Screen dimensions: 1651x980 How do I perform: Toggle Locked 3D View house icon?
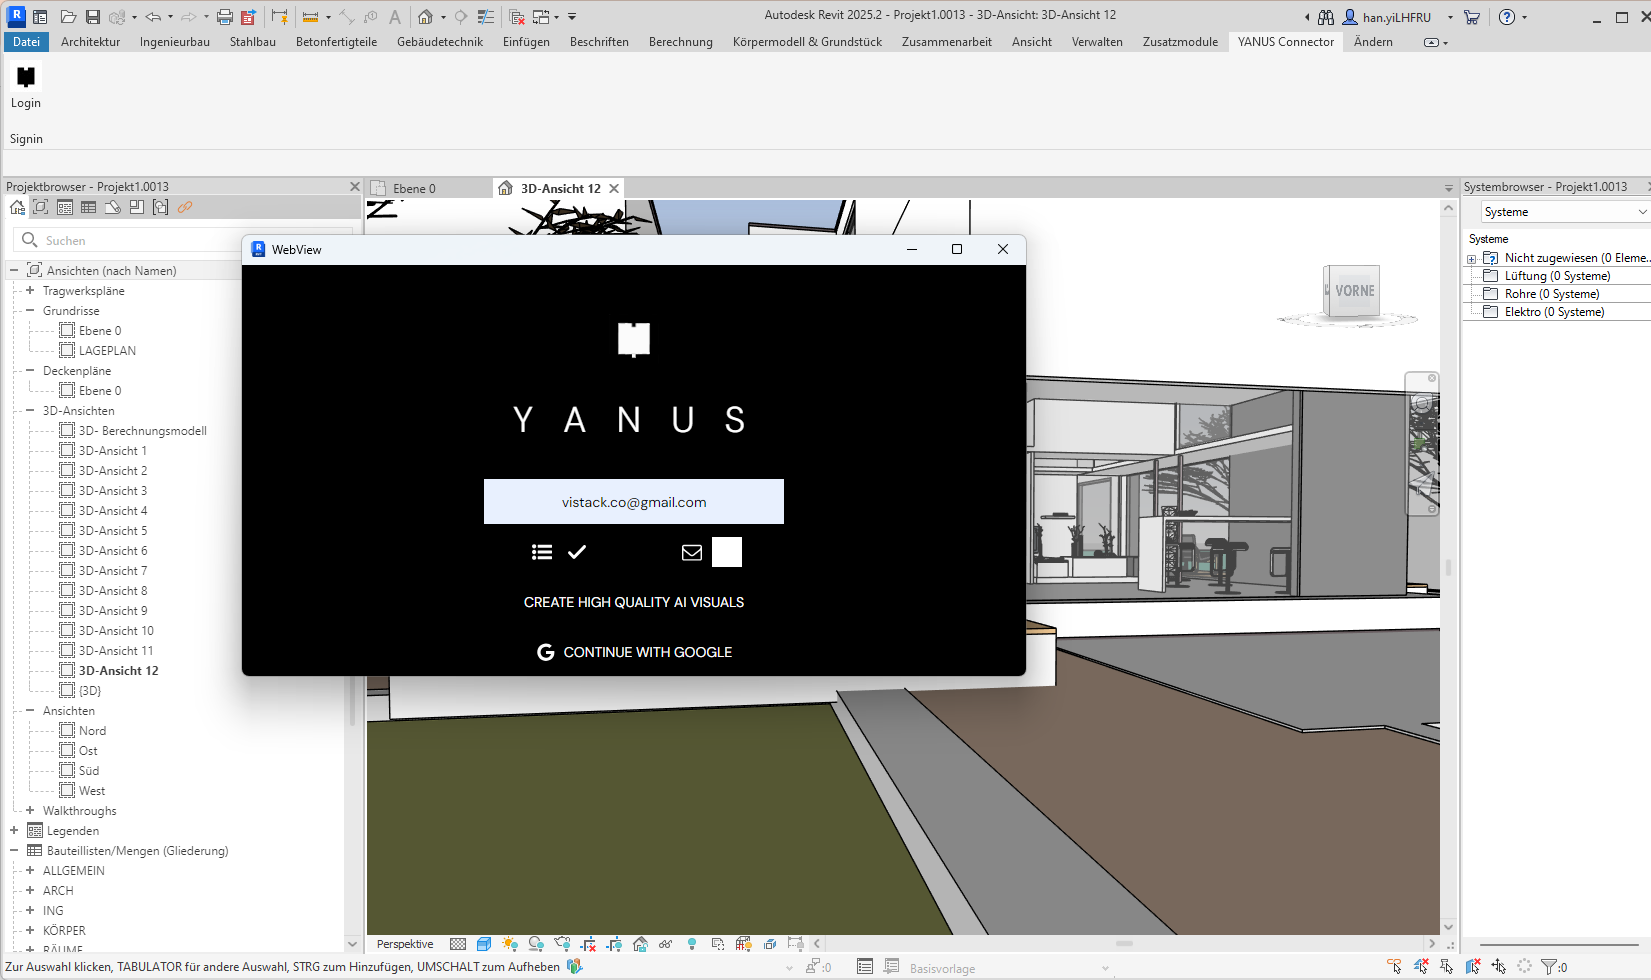coord(640,944)
